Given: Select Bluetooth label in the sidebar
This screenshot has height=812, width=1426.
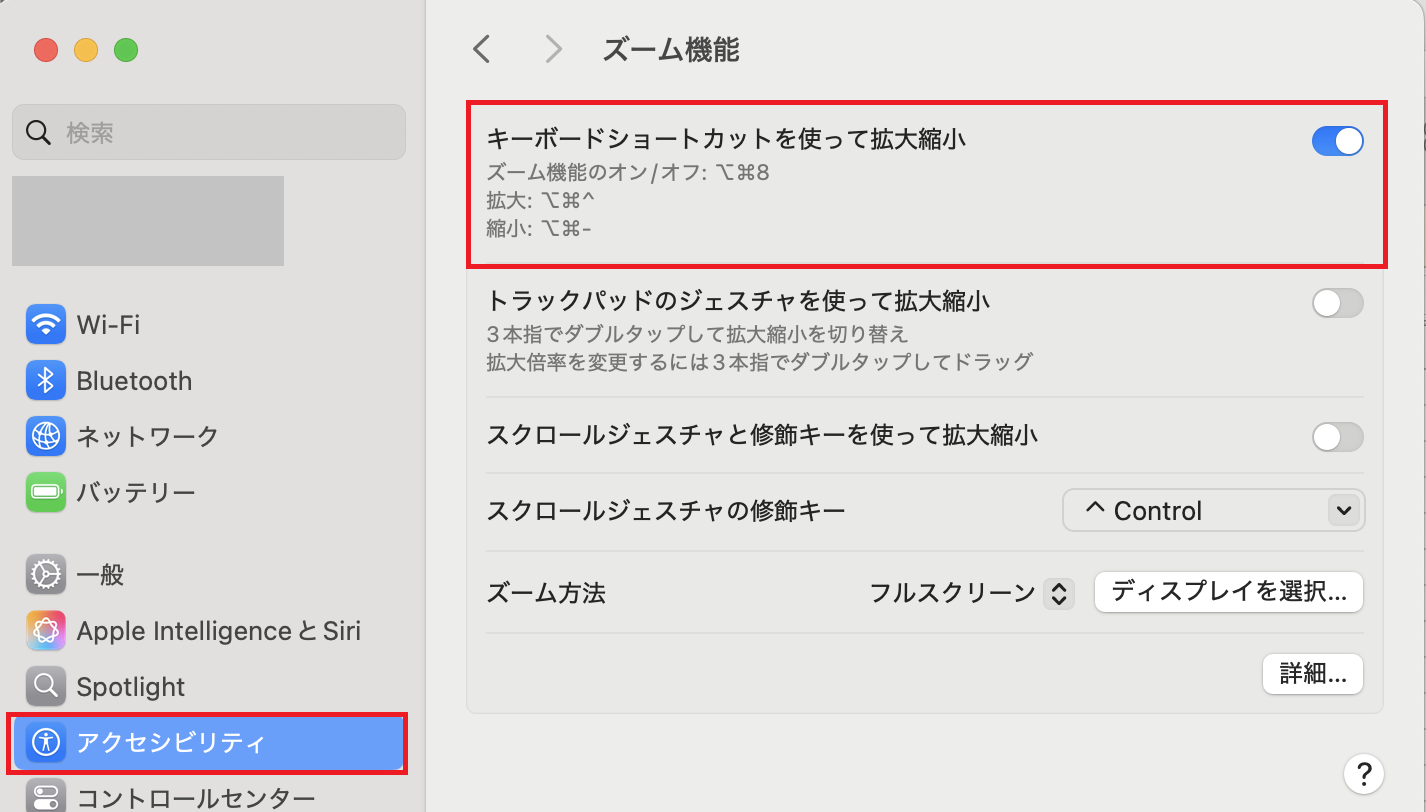Looking at the screenshot, I should (134, 381).
